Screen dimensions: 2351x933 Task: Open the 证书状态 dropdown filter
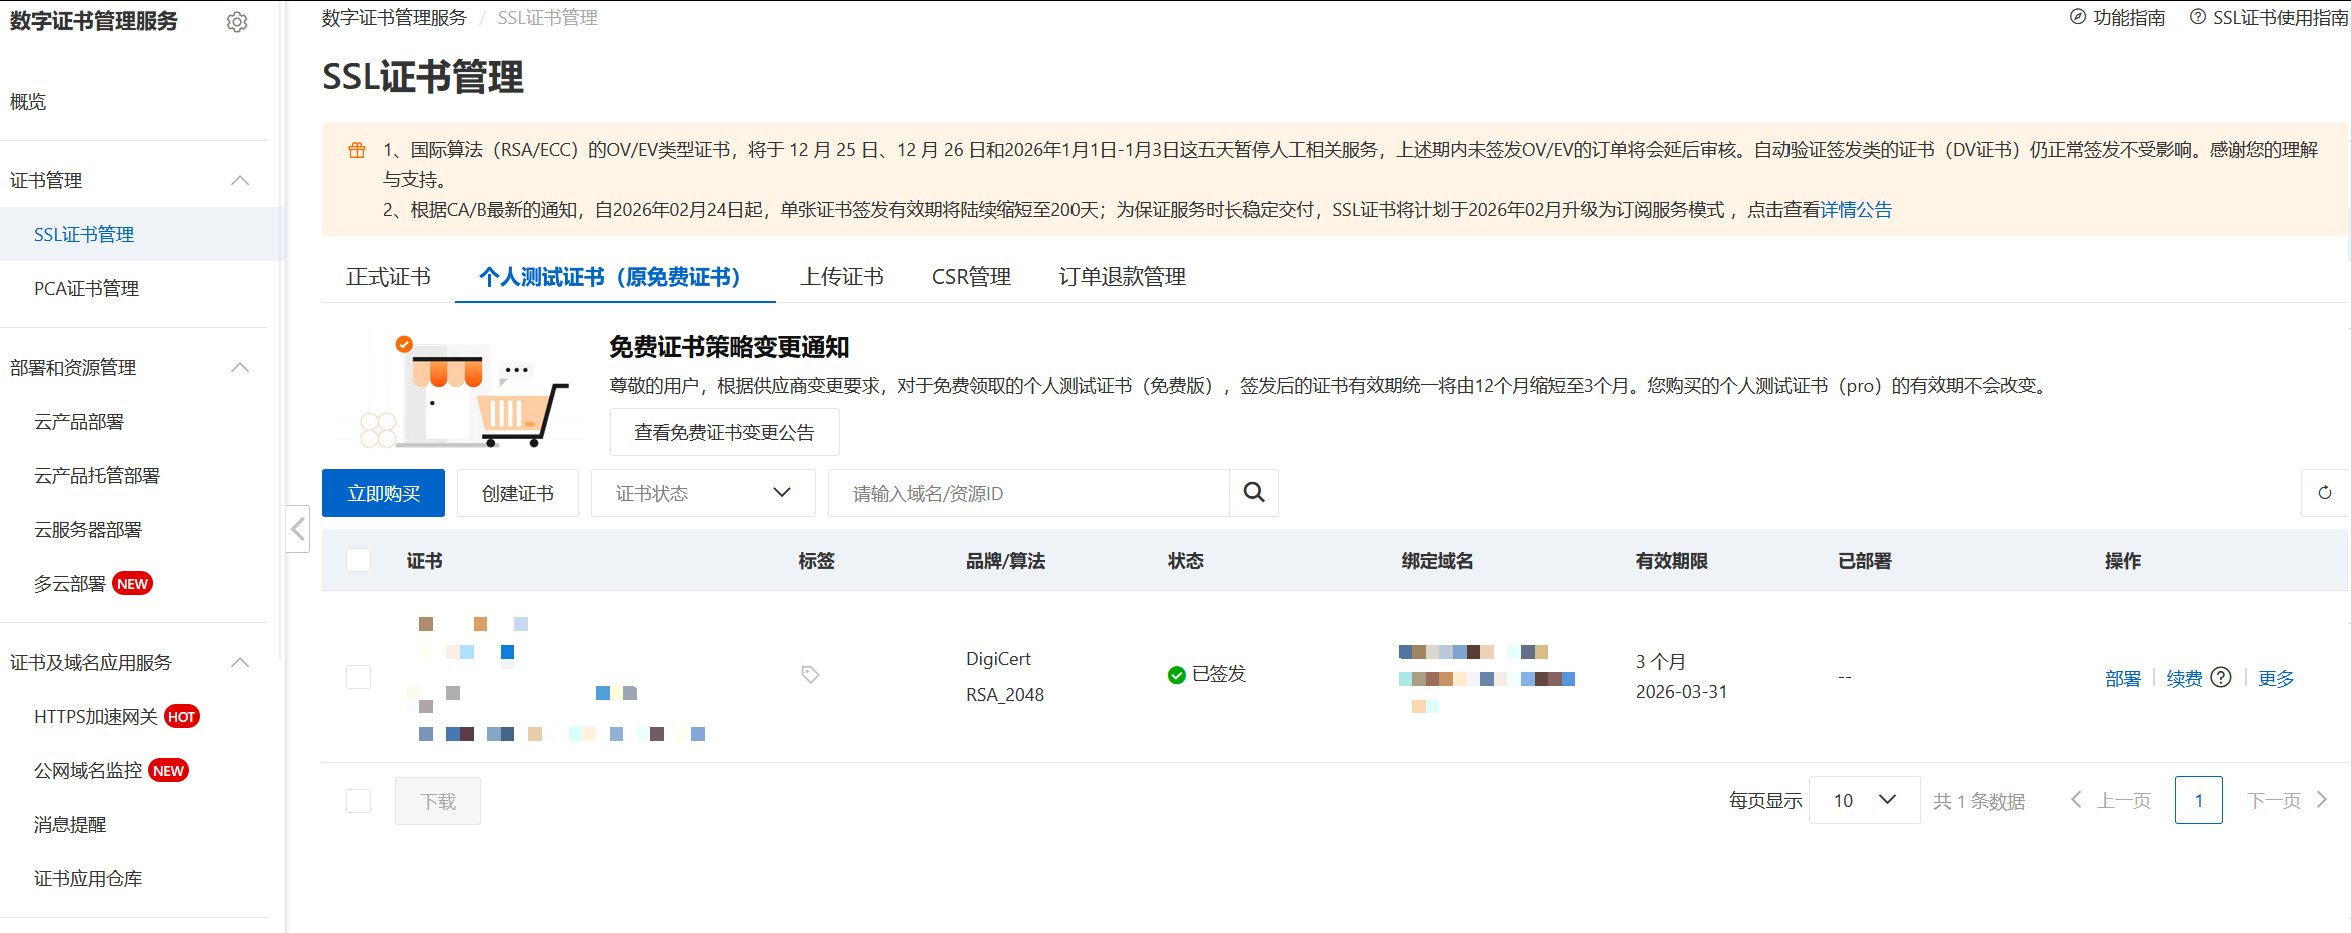pos(702,493)
